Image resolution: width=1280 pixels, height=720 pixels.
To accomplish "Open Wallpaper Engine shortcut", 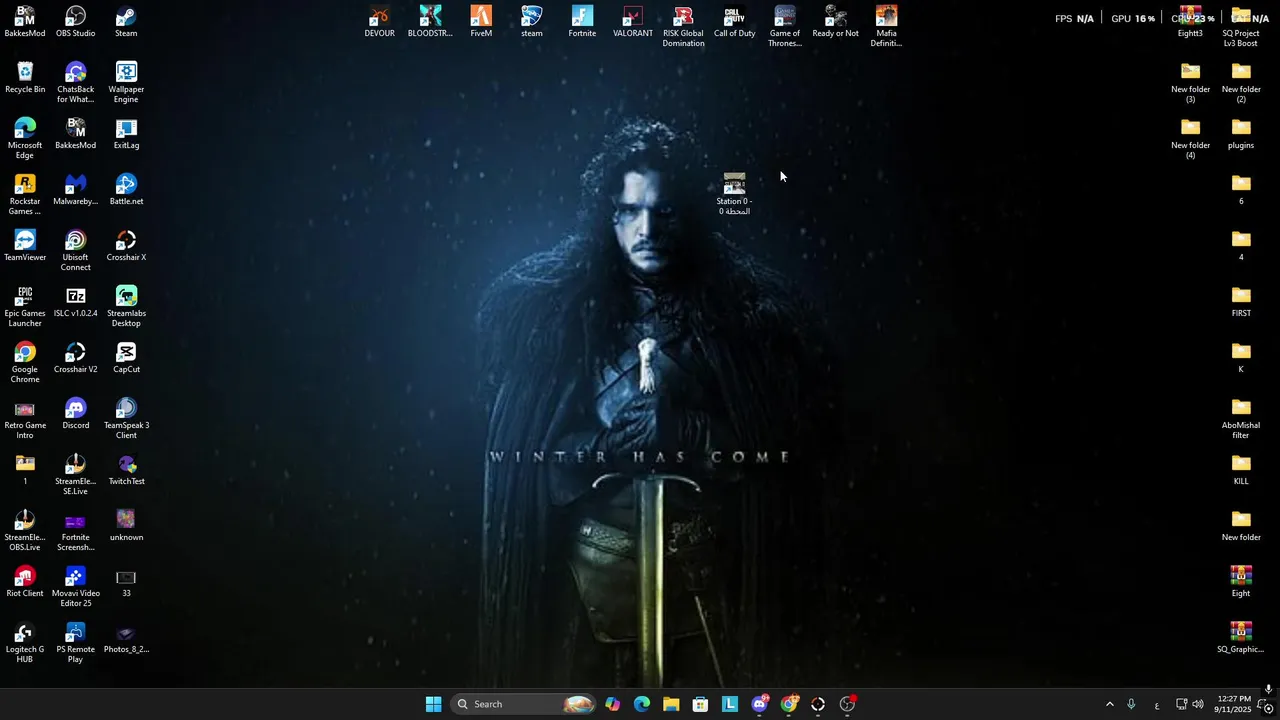I will coord(126,83).
